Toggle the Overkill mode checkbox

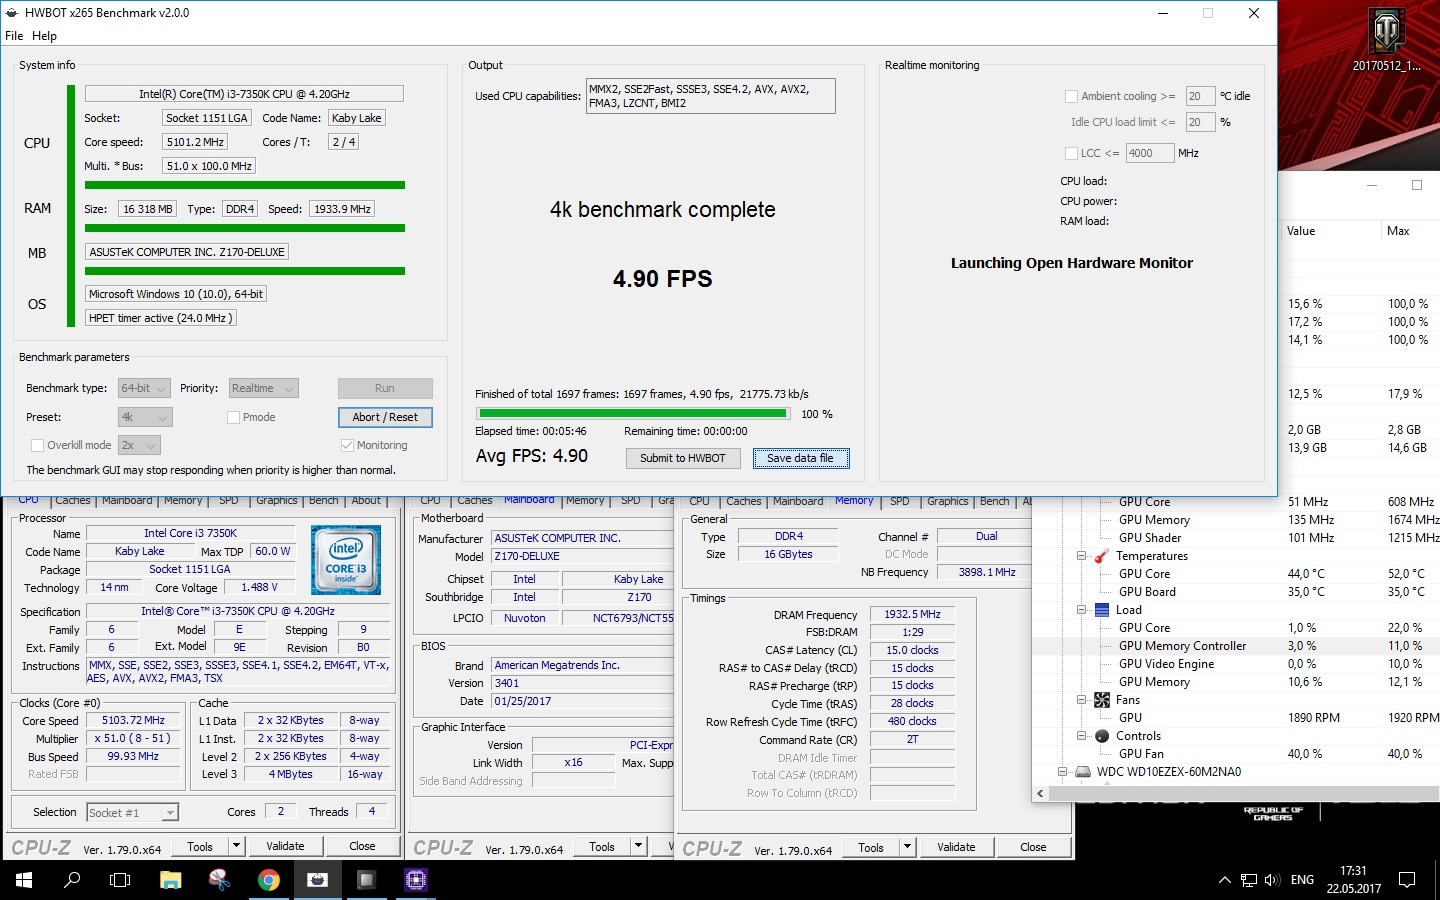click(38, 446)
